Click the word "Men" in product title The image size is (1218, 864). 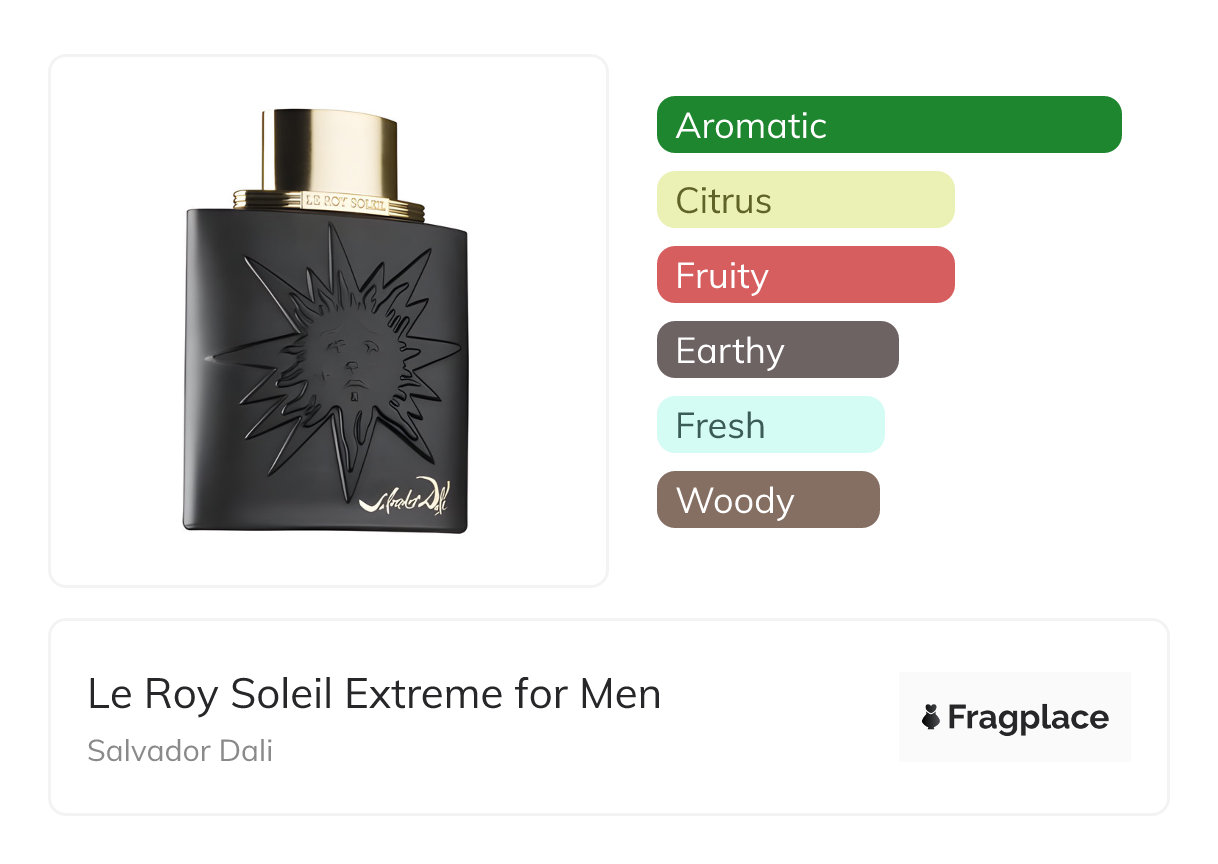[621, 693]
